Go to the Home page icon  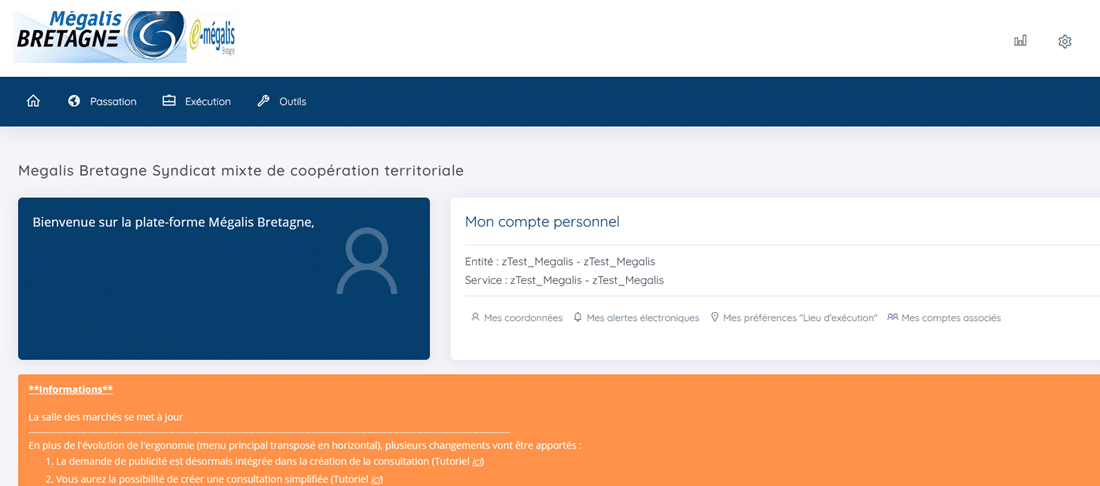pyautogui.click(x=33, y=101)
